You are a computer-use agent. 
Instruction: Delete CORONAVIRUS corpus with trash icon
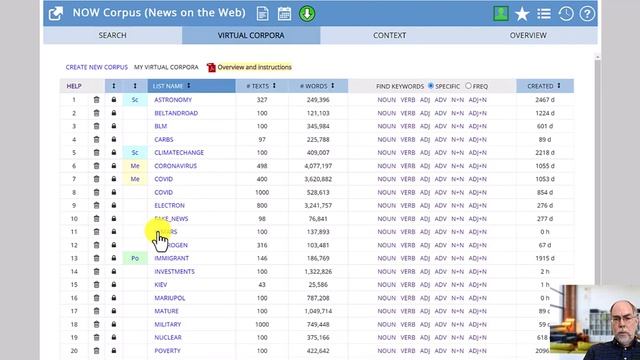pyautogui.click(x=96, y=166)
